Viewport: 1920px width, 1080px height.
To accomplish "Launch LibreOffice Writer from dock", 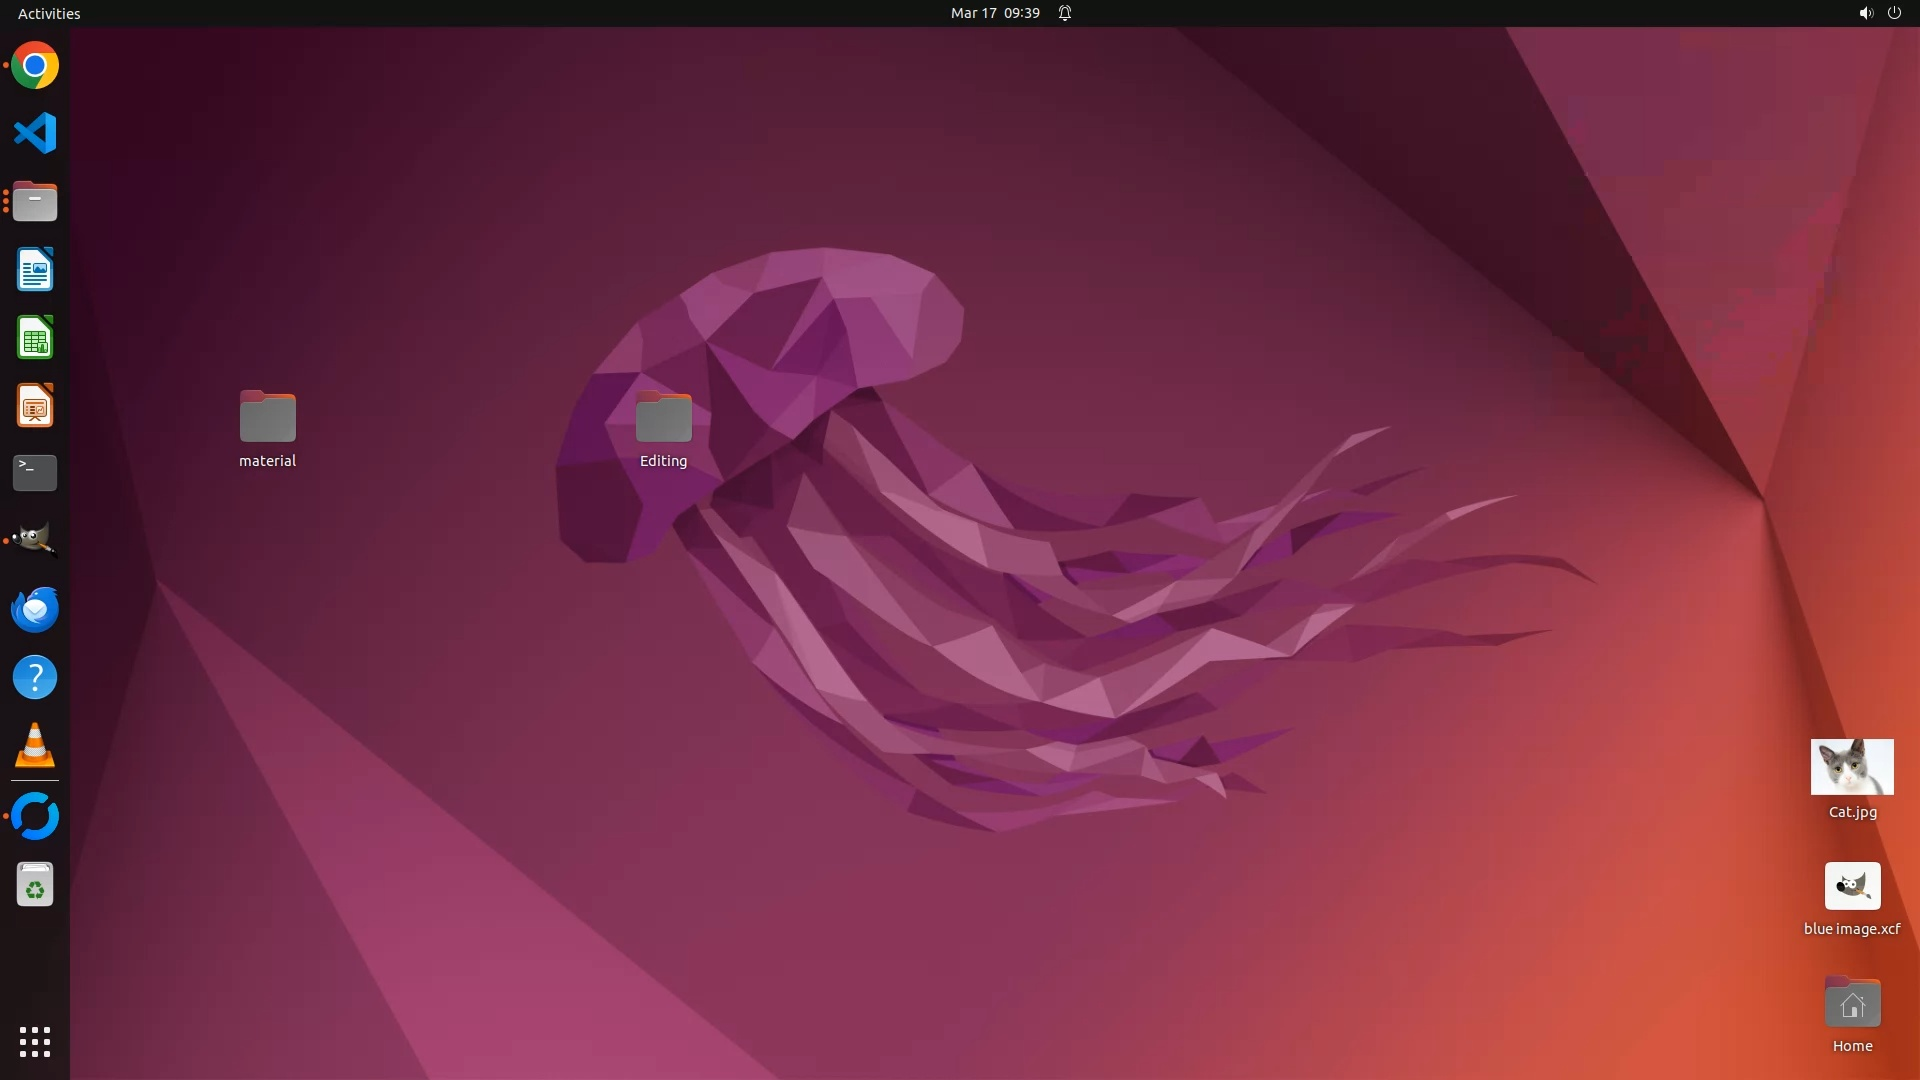I will point(35,270).
